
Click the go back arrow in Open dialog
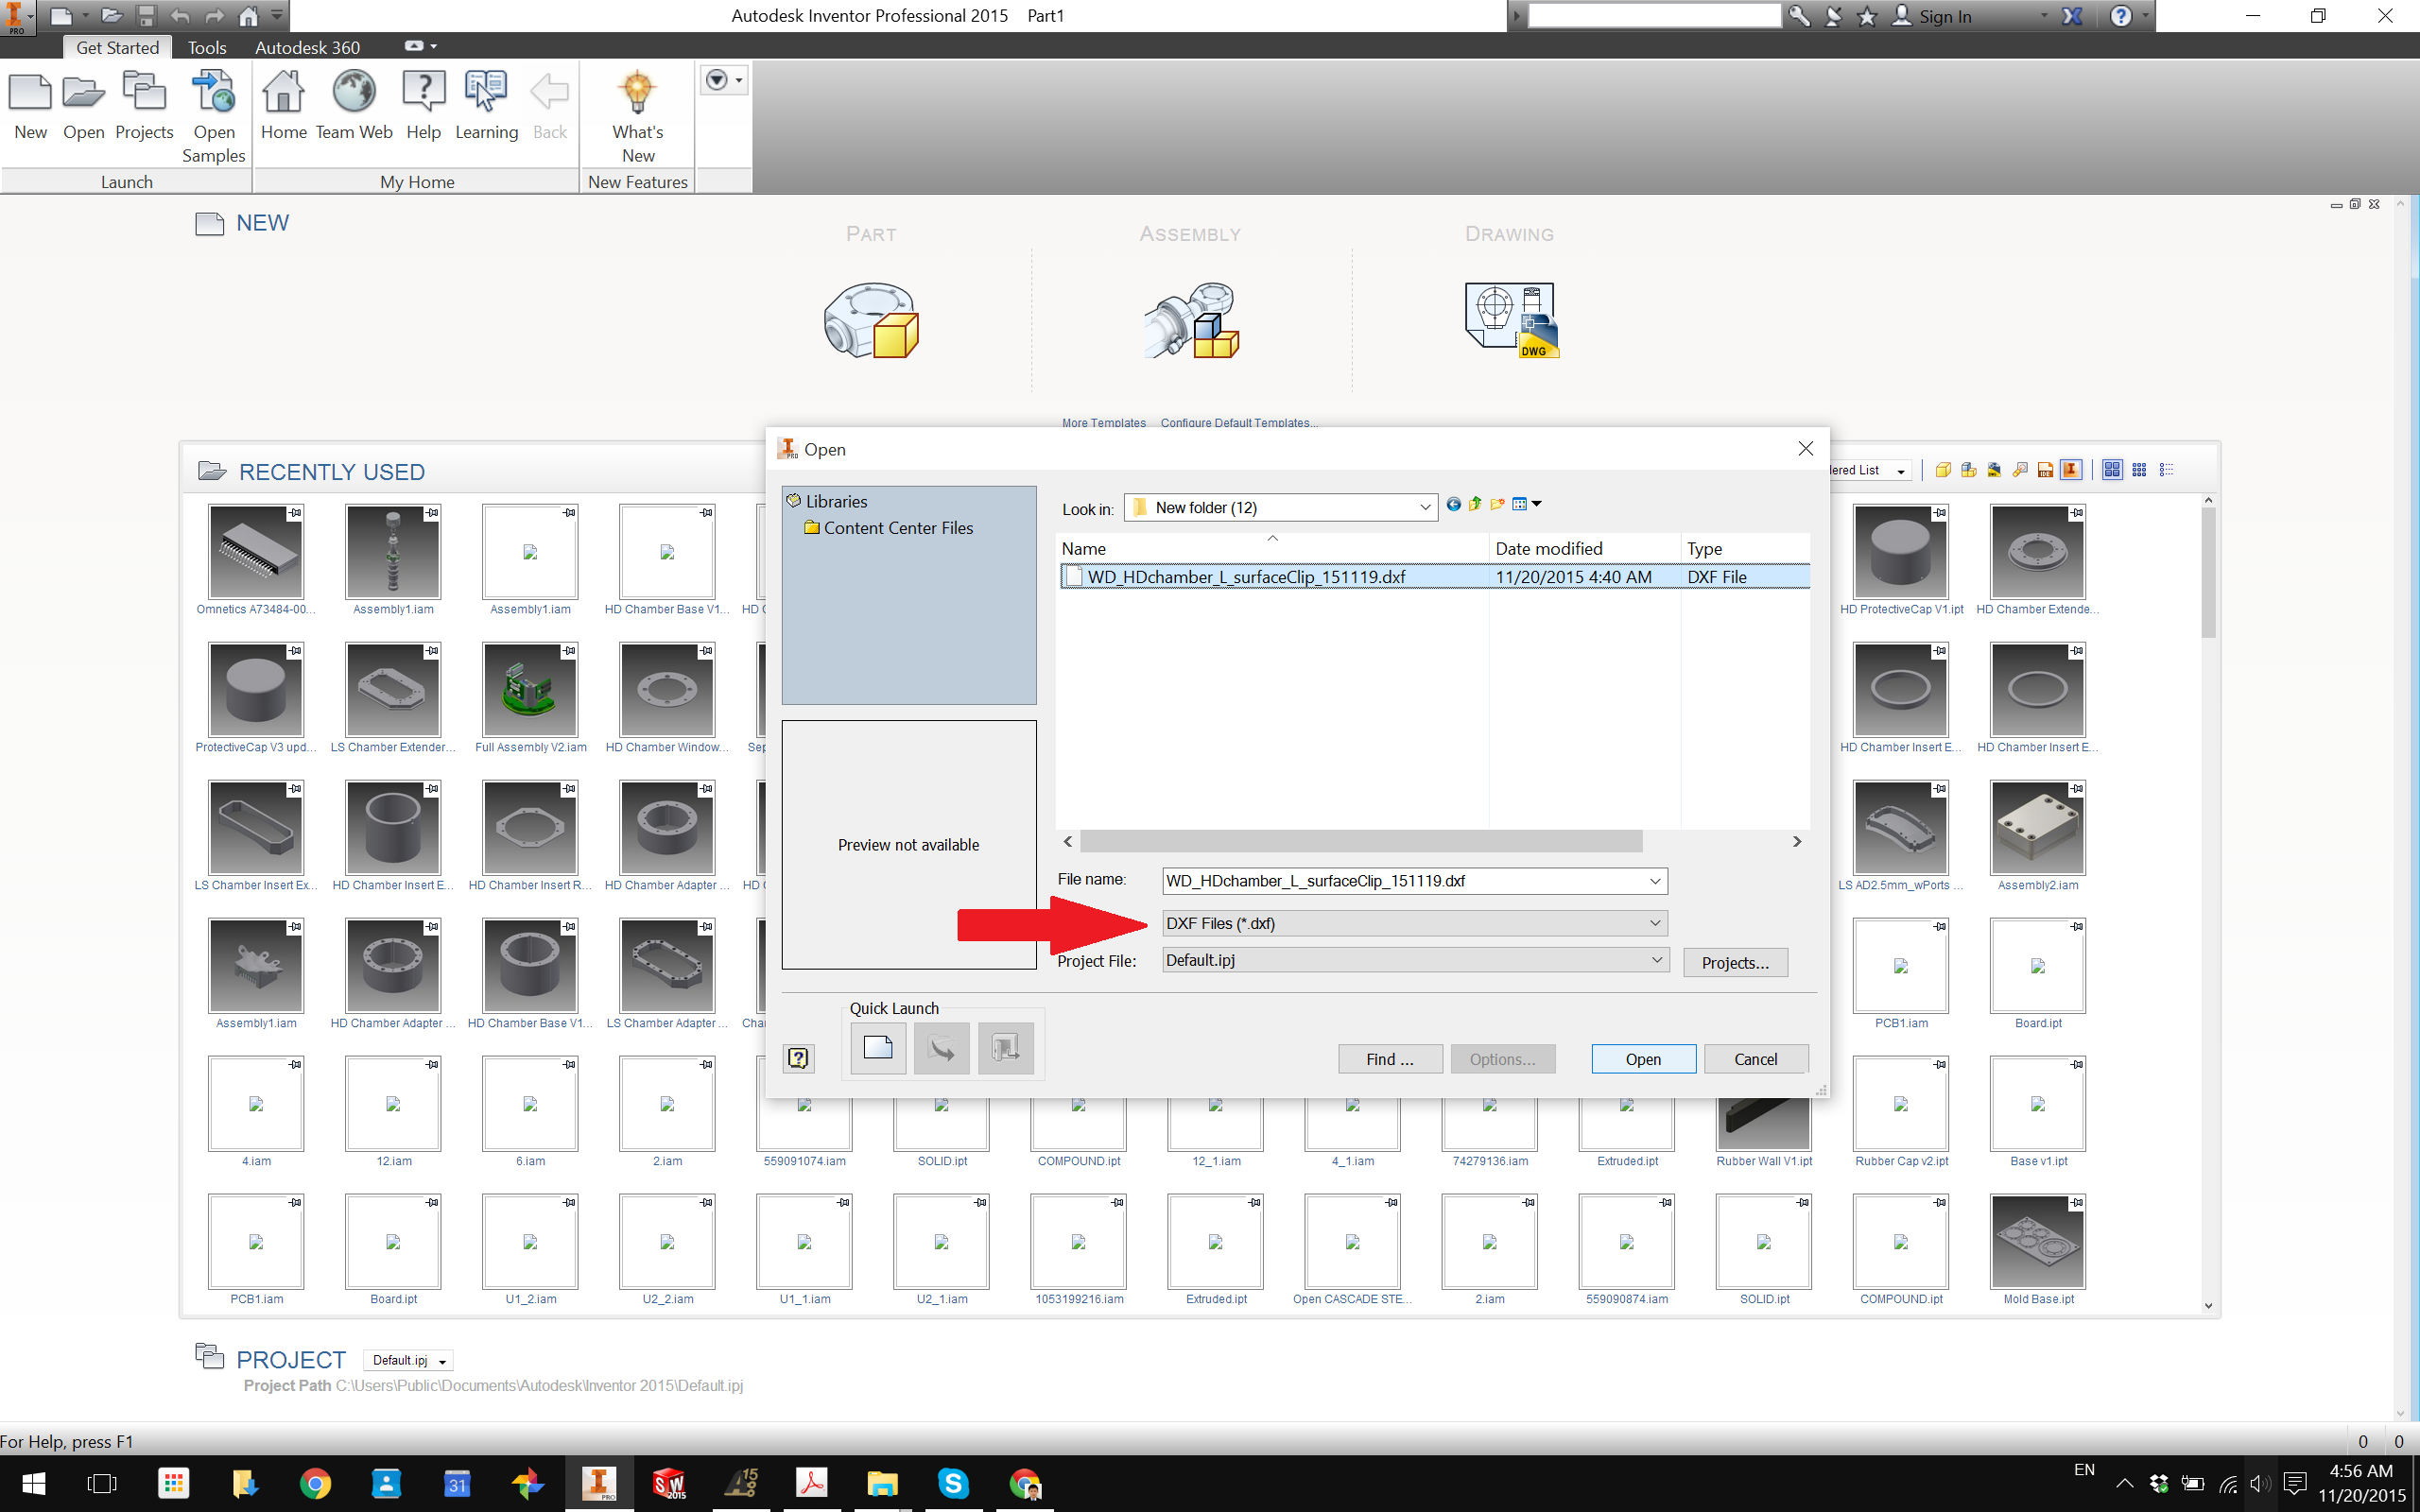[1453, 504]
